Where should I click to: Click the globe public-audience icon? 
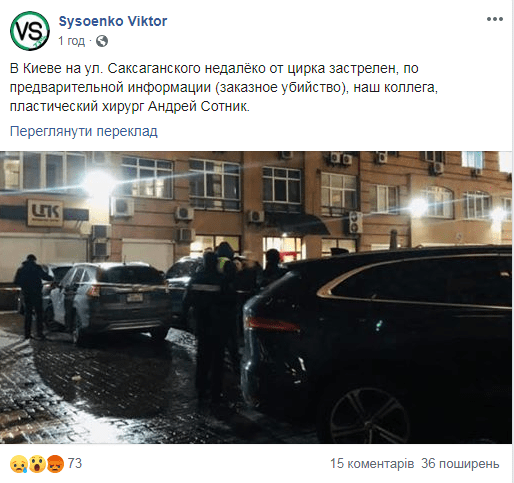pyautogui.click(x=102, y=41)
